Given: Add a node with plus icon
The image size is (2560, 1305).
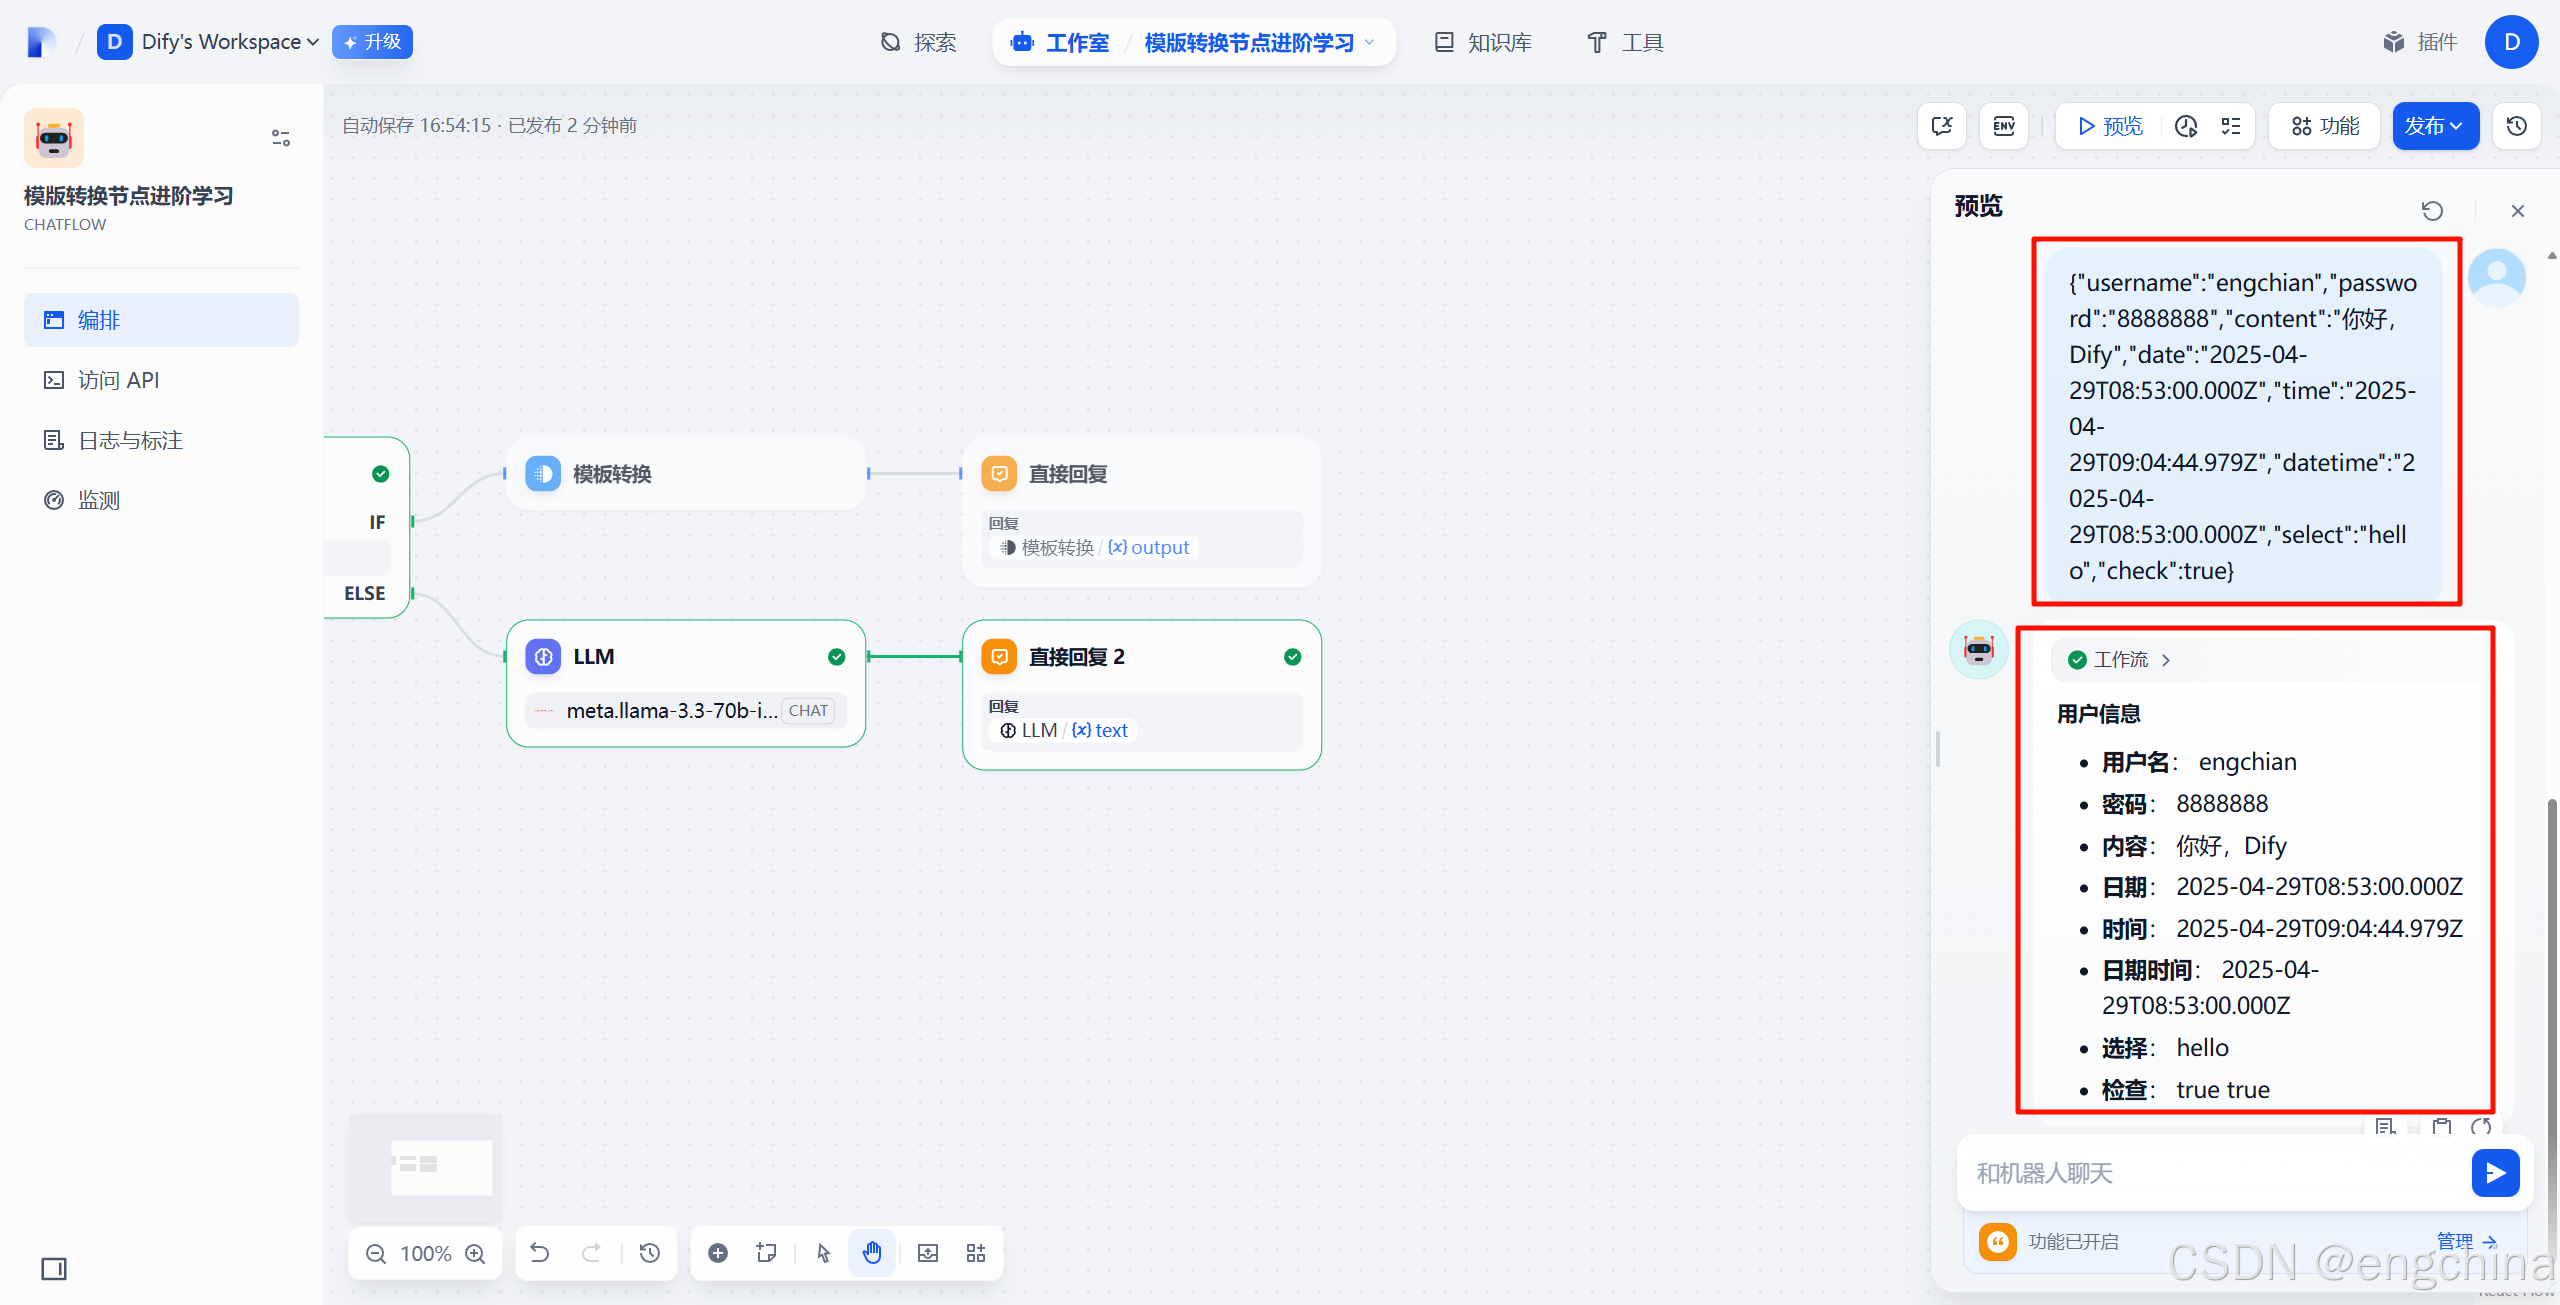Looking at the screenshot, I should (718, 1253).
